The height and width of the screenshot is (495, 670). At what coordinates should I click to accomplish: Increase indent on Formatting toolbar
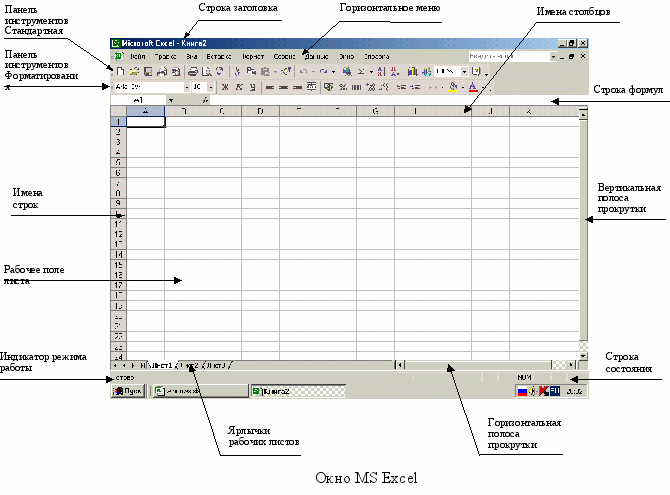415,87
